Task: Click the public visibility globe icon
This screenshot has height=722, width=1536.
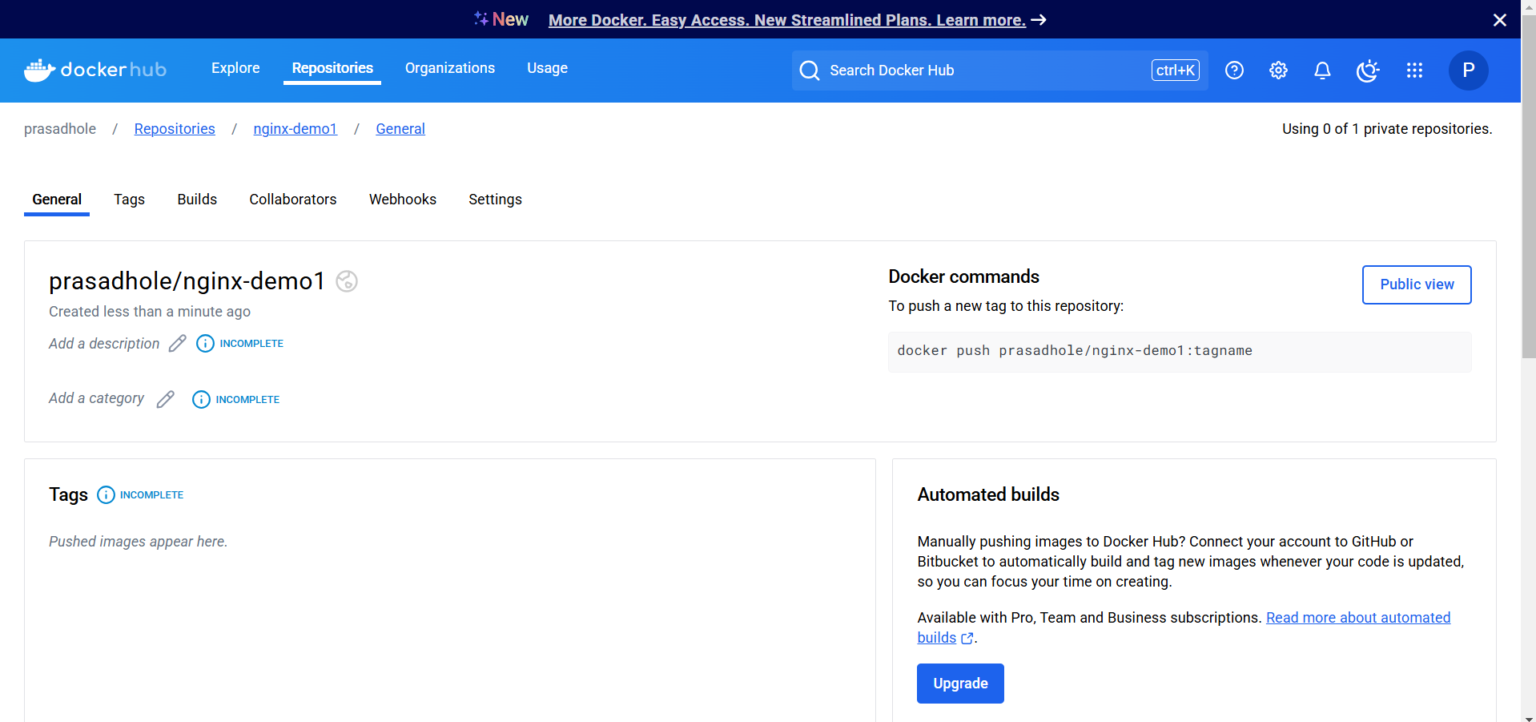Action: (x=347, y=282)
